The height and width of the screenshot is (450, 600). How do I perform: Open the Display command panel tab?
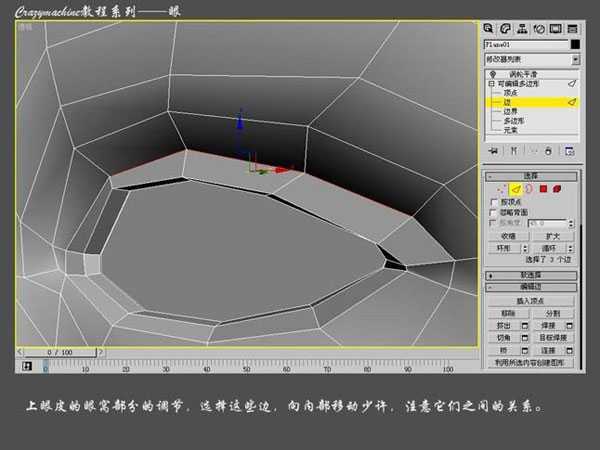point(556,29)
